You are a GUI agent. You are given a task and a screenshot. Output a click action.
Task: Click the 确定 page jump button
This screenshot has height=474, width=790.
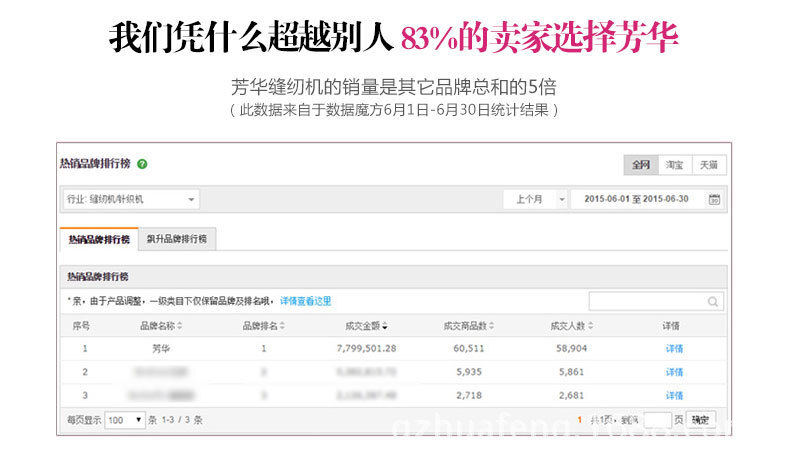(x=700, y=420)
